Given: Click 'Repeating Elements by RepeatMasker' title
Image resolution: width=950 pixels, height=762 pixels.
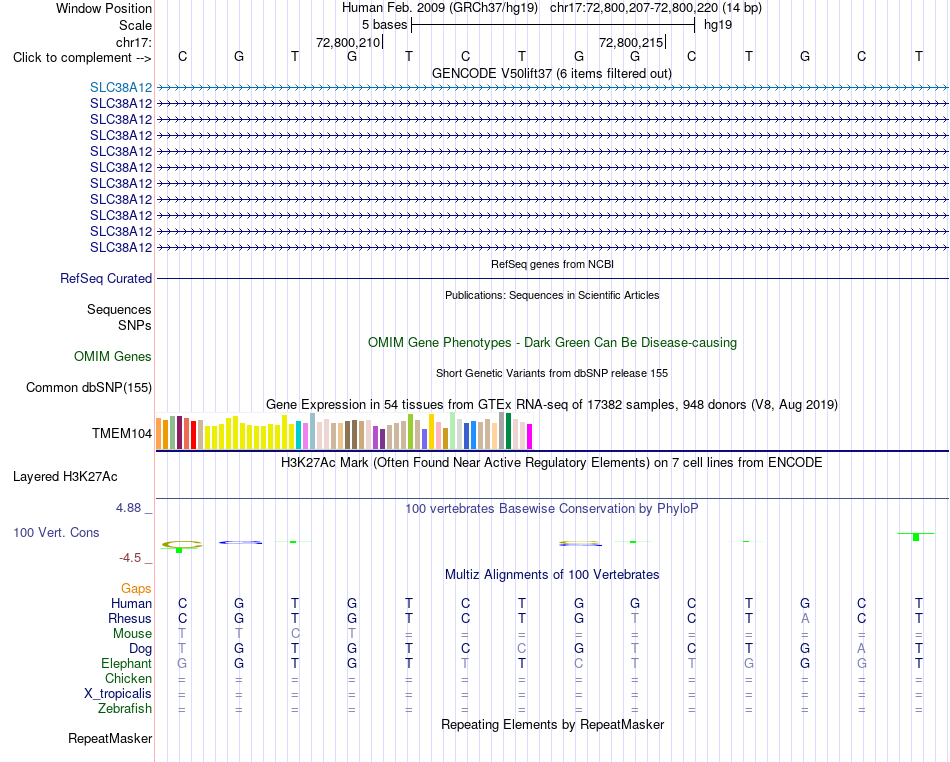Looking at the screenshot, I should click(553, 725).
